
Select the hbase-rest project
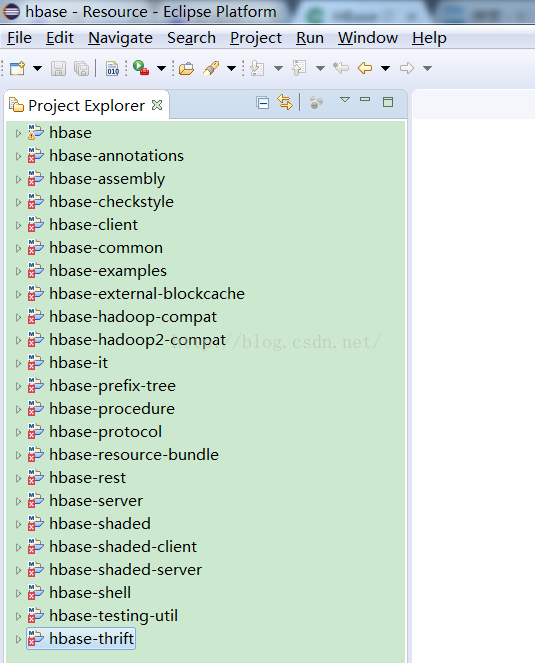pos(87,478)
